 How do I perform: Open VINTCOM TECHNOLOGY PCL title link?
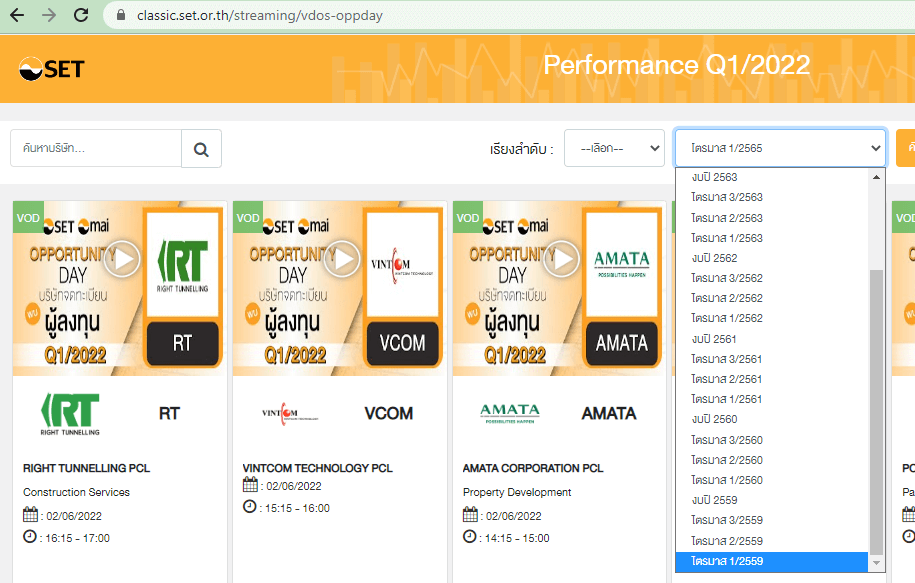pyautogui.click(x=317, y=468)
